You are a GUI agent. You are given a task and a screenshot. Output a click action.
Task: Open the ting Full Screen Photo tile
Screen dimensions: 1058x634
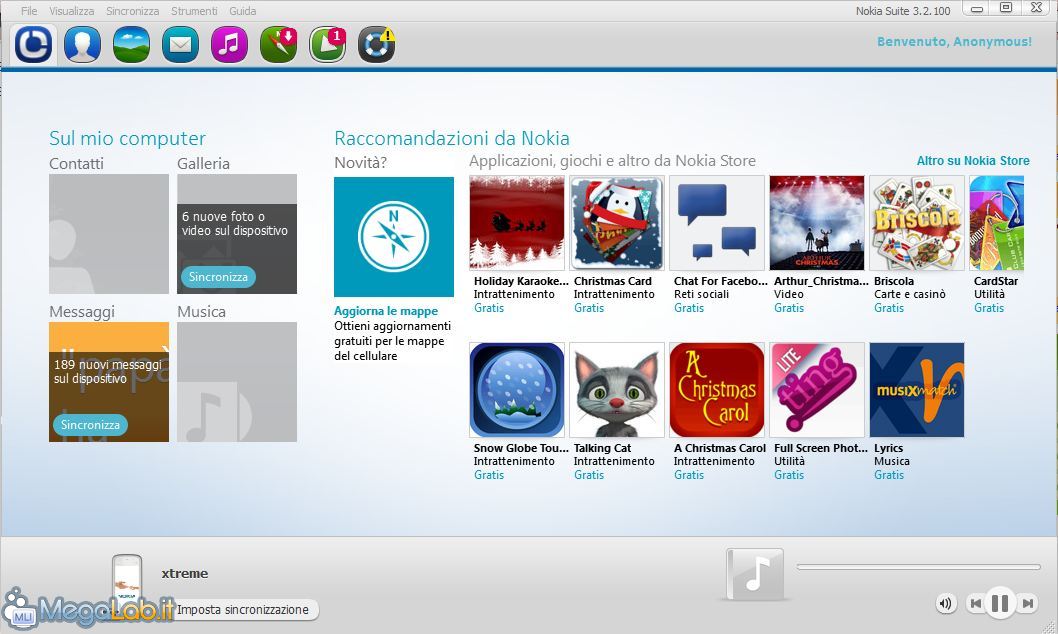coord(816,390)
